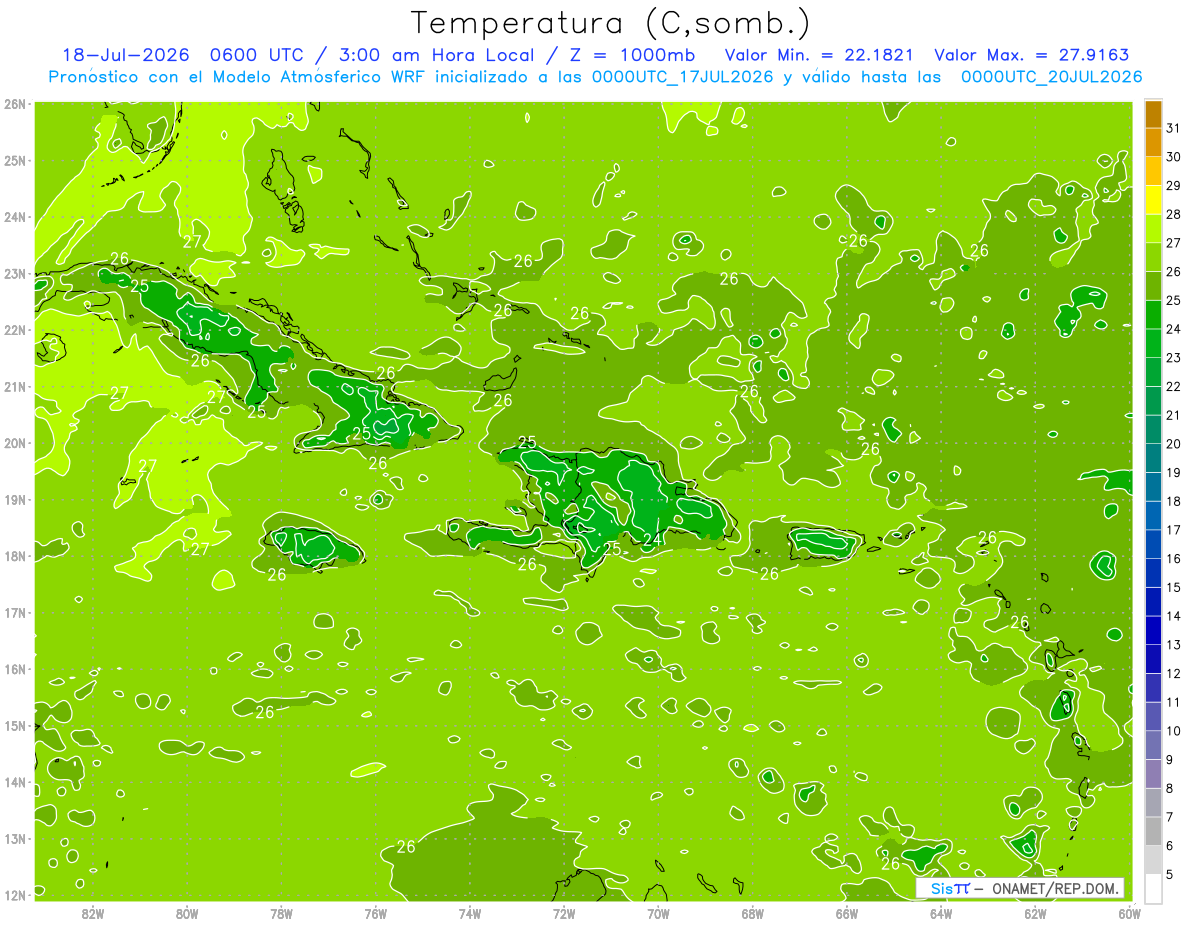Click the 18N latitude axis label
Image resolution: width=1200 pixels, height=927 pixels.
pos(15,556)
